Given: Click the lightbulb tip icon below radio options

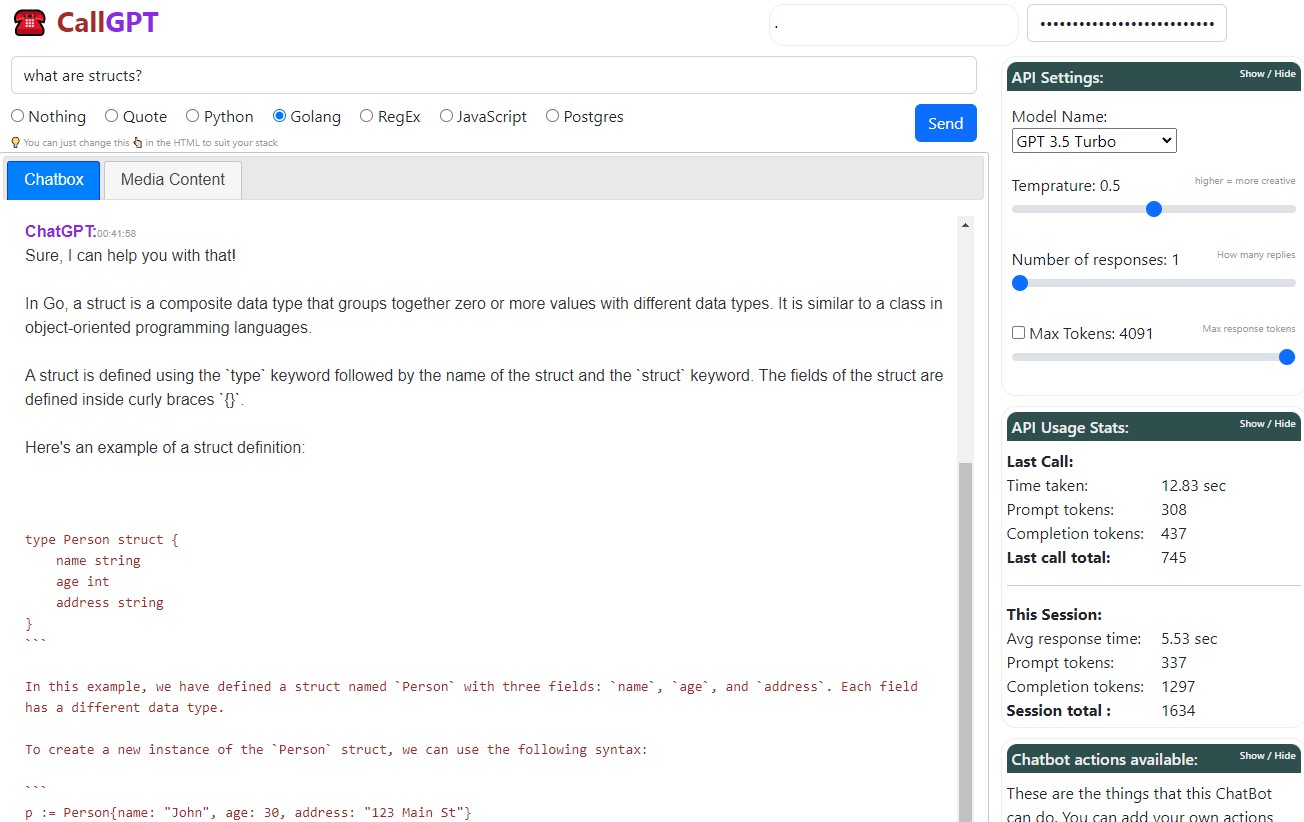Looking at the screenshot, I should click(x=15, y=143).
